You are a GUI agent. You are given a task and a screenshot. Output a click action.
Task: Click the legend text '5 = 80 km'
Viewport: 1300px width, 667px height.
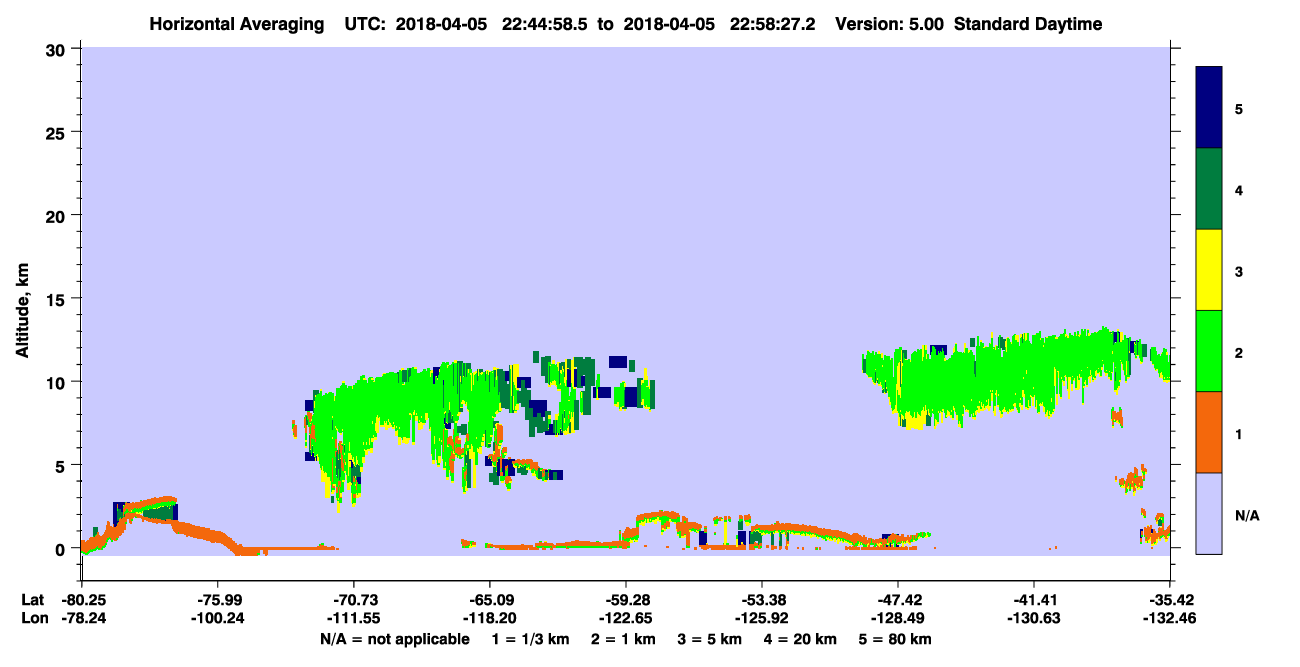tap(896, 639)
